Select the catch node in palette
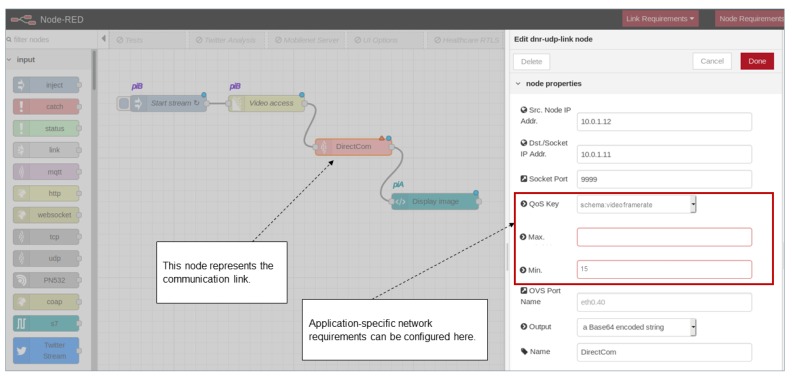This screenshot has height=382, width=793. [47, 107]
